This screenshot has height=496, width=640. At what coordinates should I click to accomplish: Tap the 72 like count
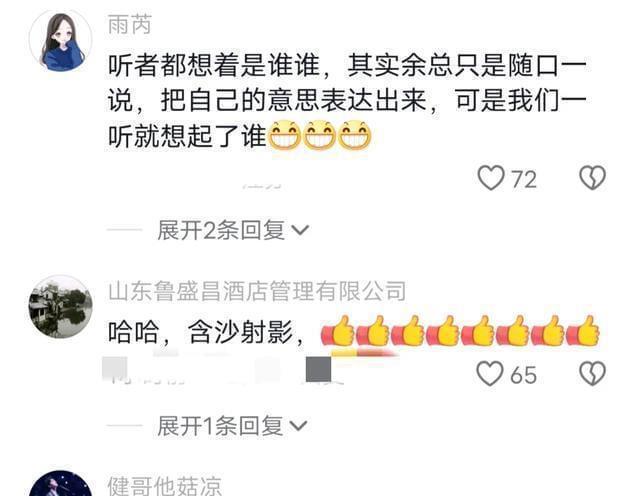pos(524,180)
